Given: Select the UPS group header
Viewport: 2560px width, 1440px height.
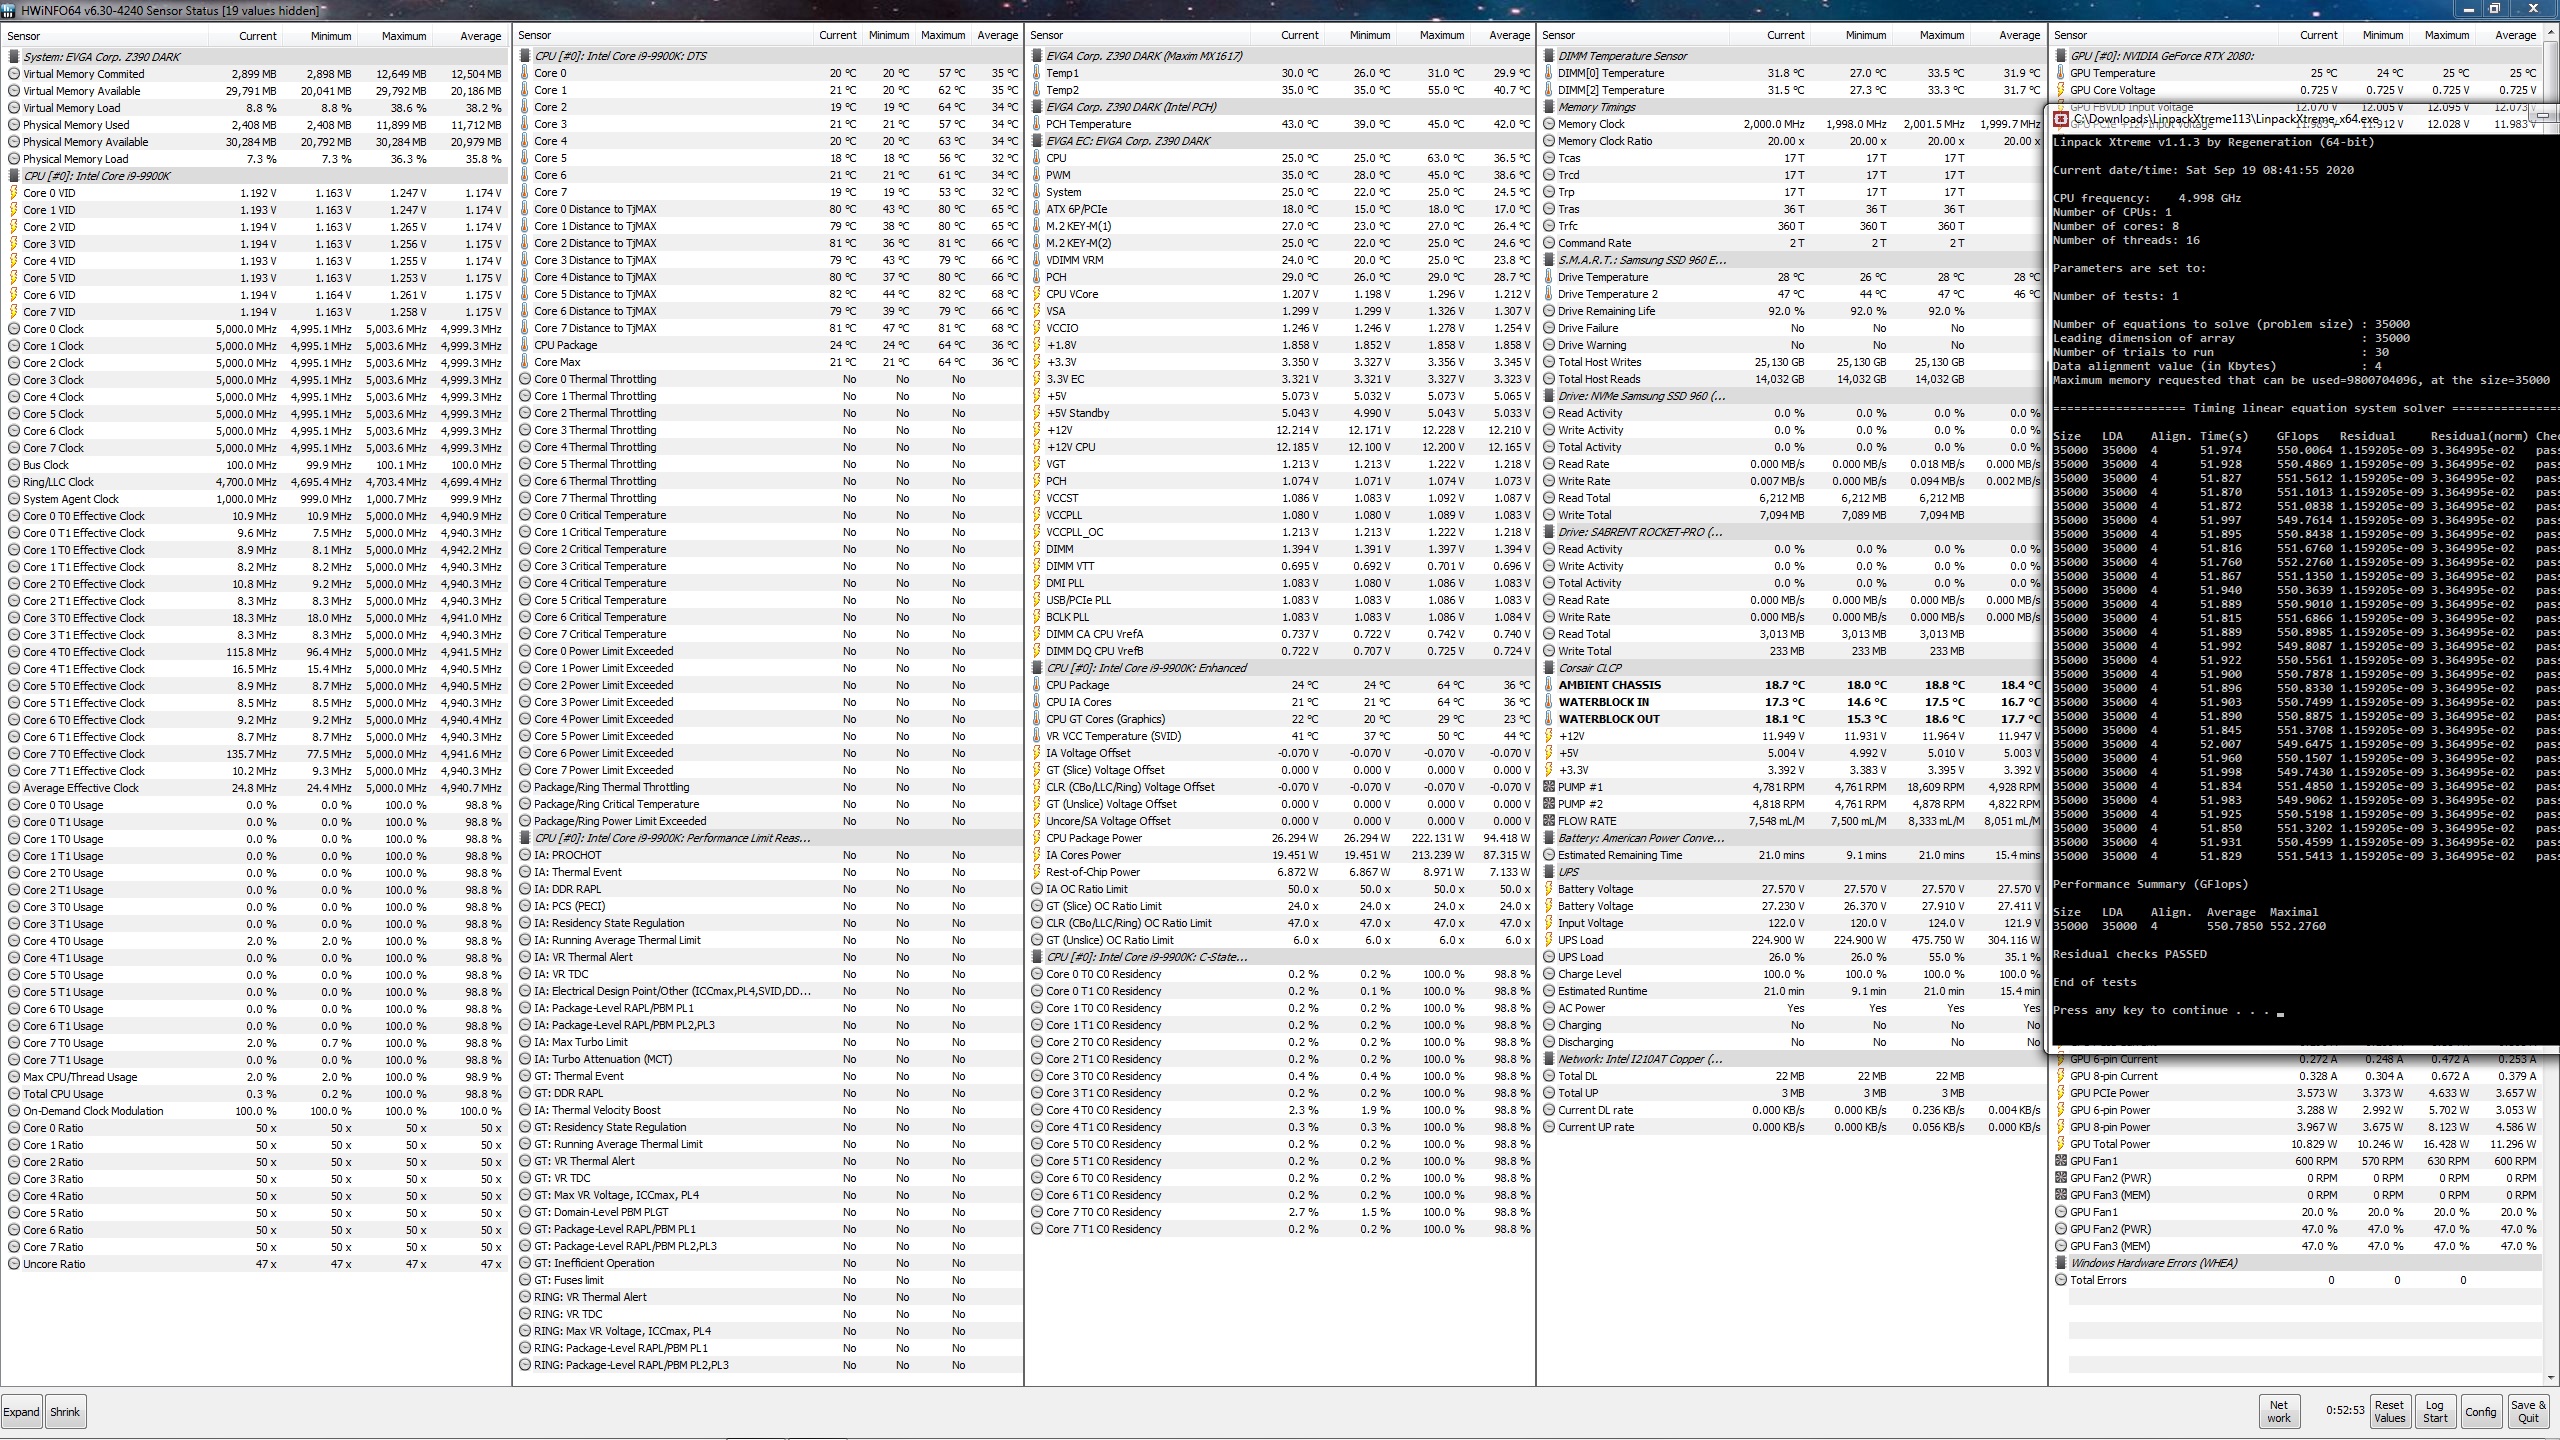Looking at the screenshot, I should point(1792,872).
